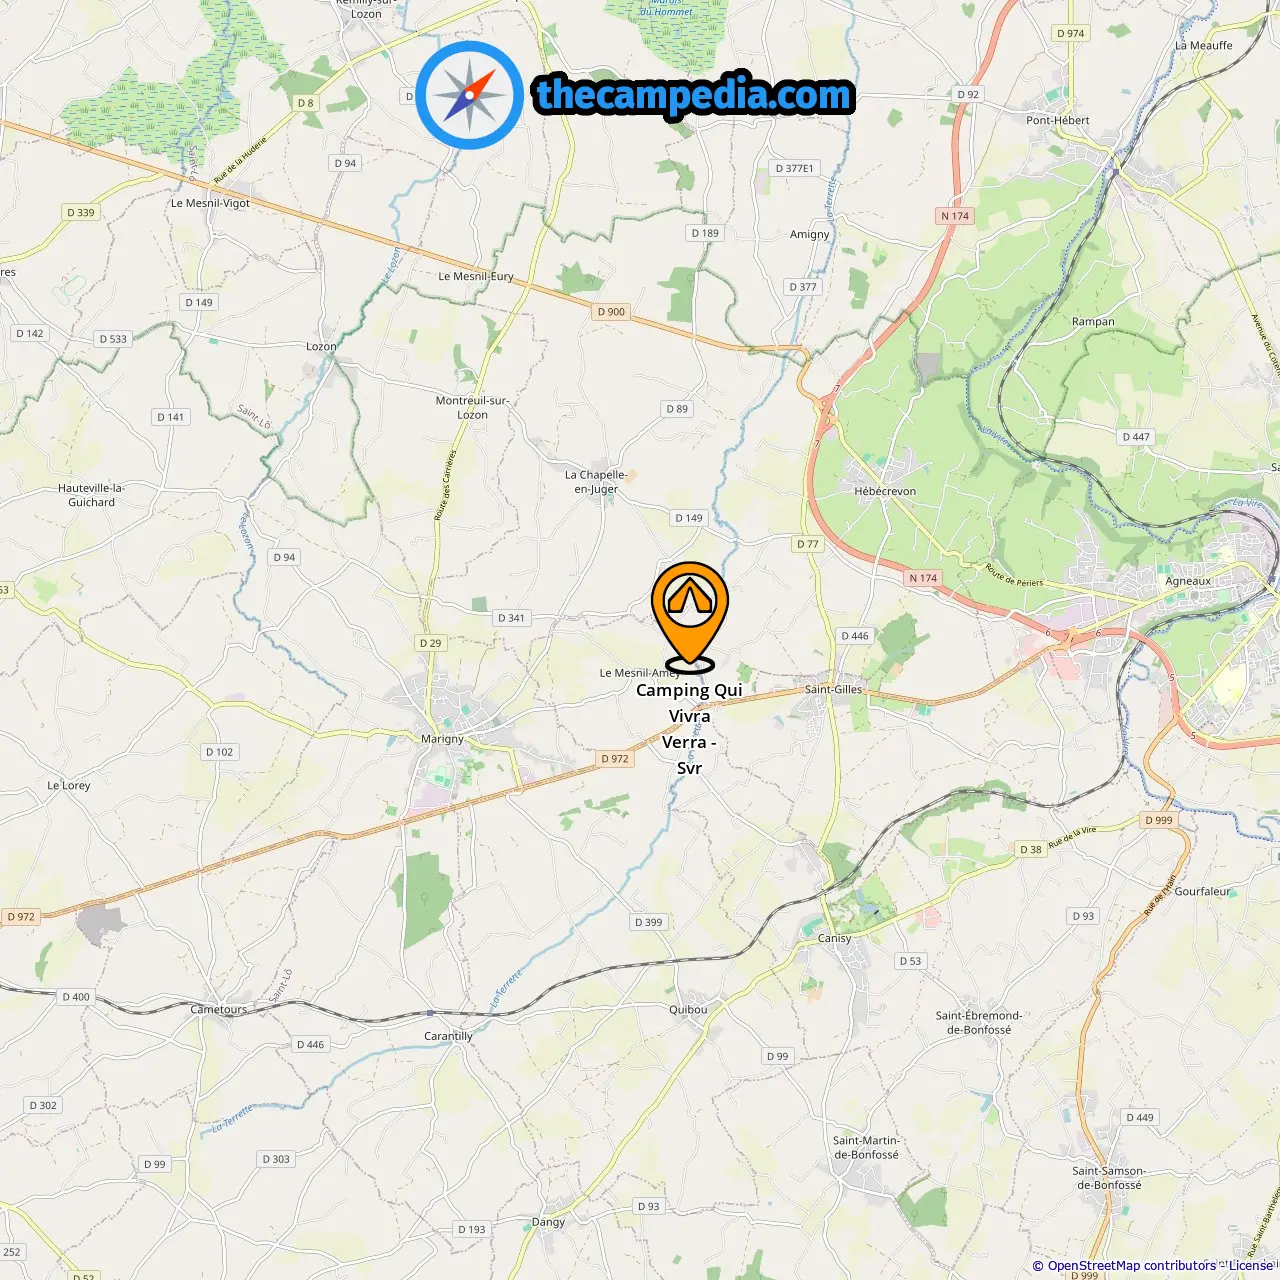The image size is (1280, 1280).
Task: Click the D 900 road shield
Action: pos(611,312)
